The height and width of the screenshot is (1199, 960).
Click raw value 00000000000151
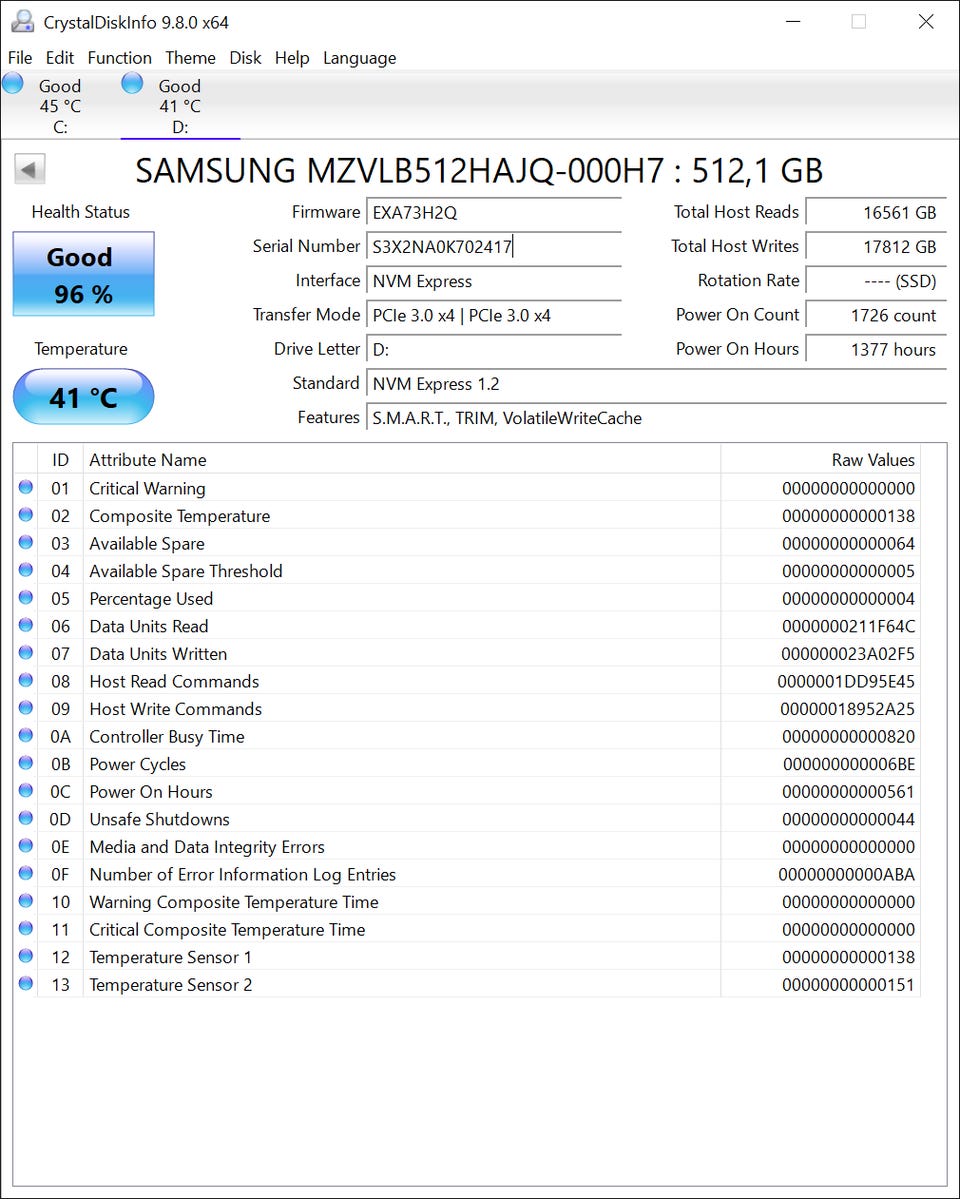pyautogui.click(x=848, y=984)
